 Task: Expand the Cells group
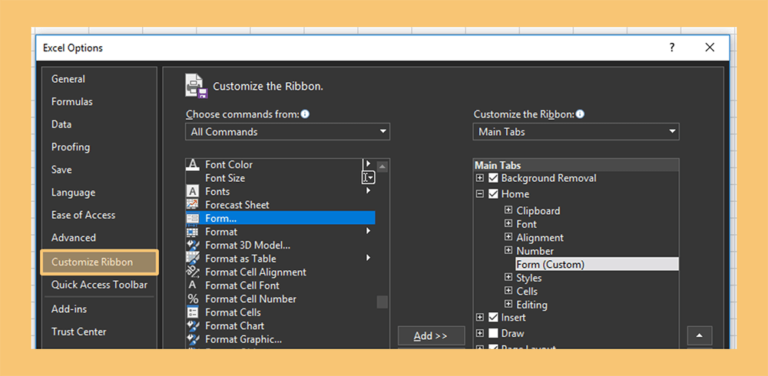[508, 291]
